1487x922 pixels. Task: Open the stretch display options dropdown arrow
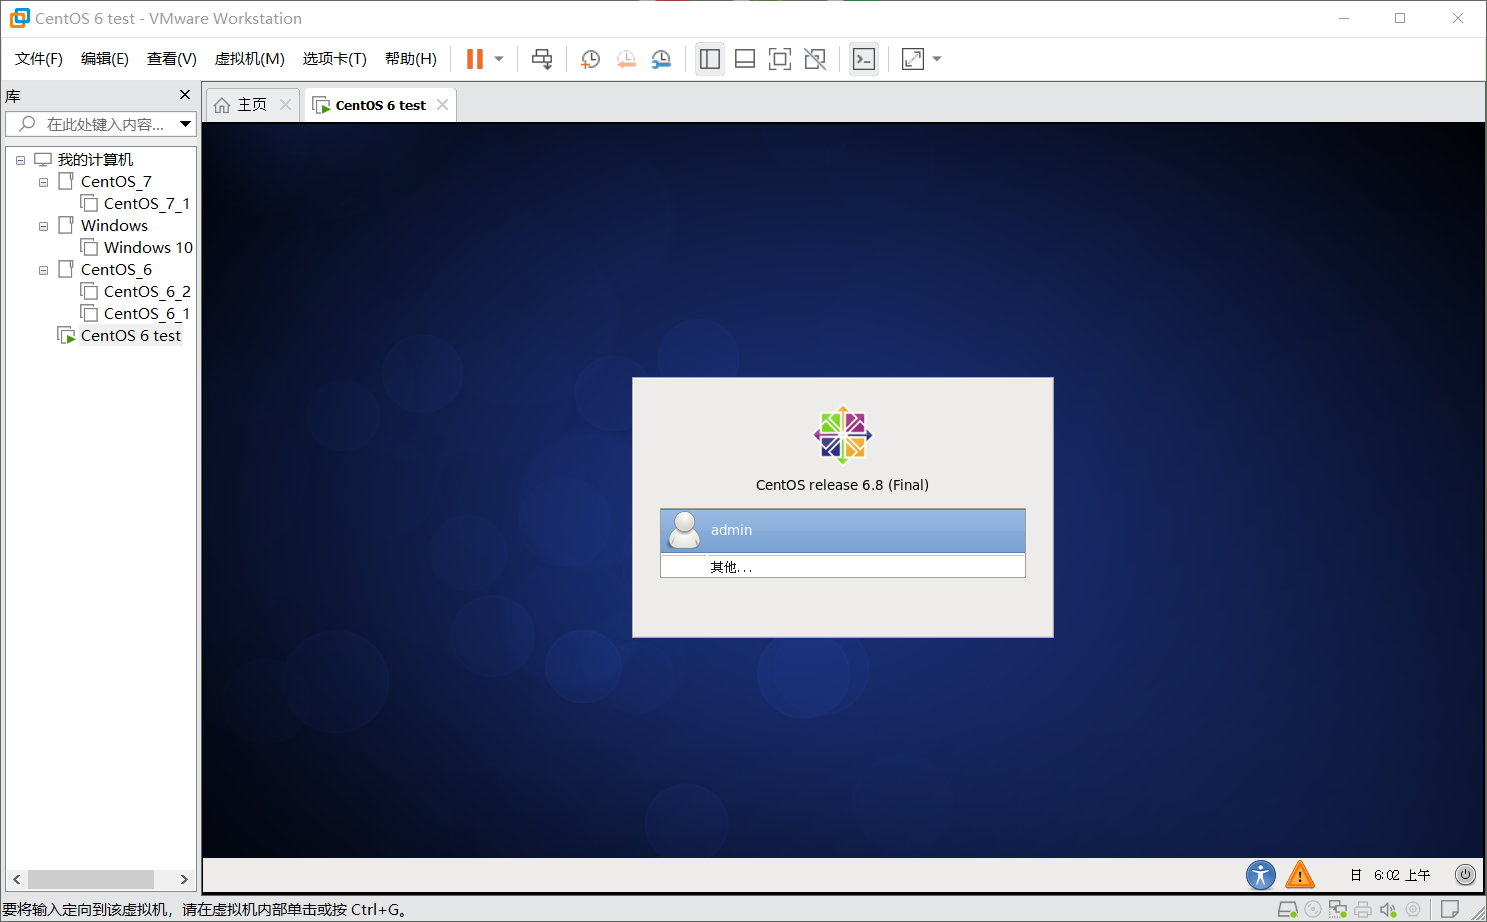[x=937, y=59]
